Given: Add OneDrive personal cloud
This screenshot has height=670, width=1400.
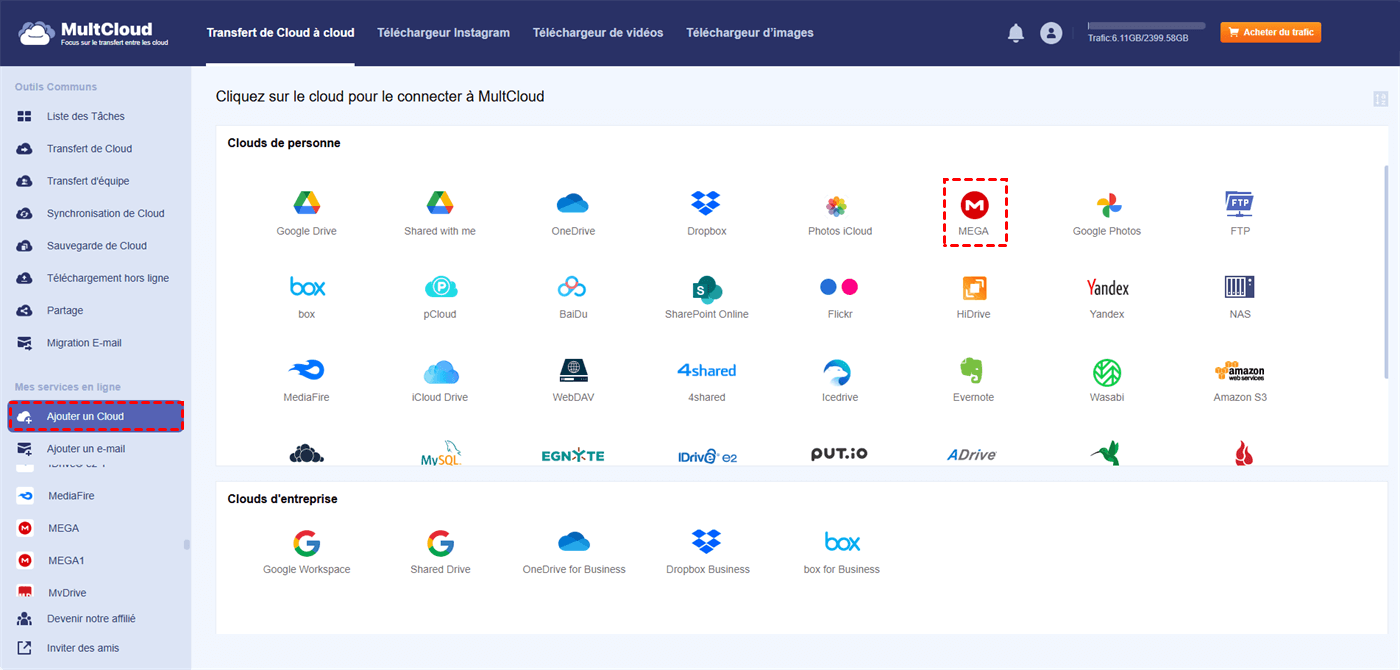Looking at the screenshot, I should click(573, 213).
